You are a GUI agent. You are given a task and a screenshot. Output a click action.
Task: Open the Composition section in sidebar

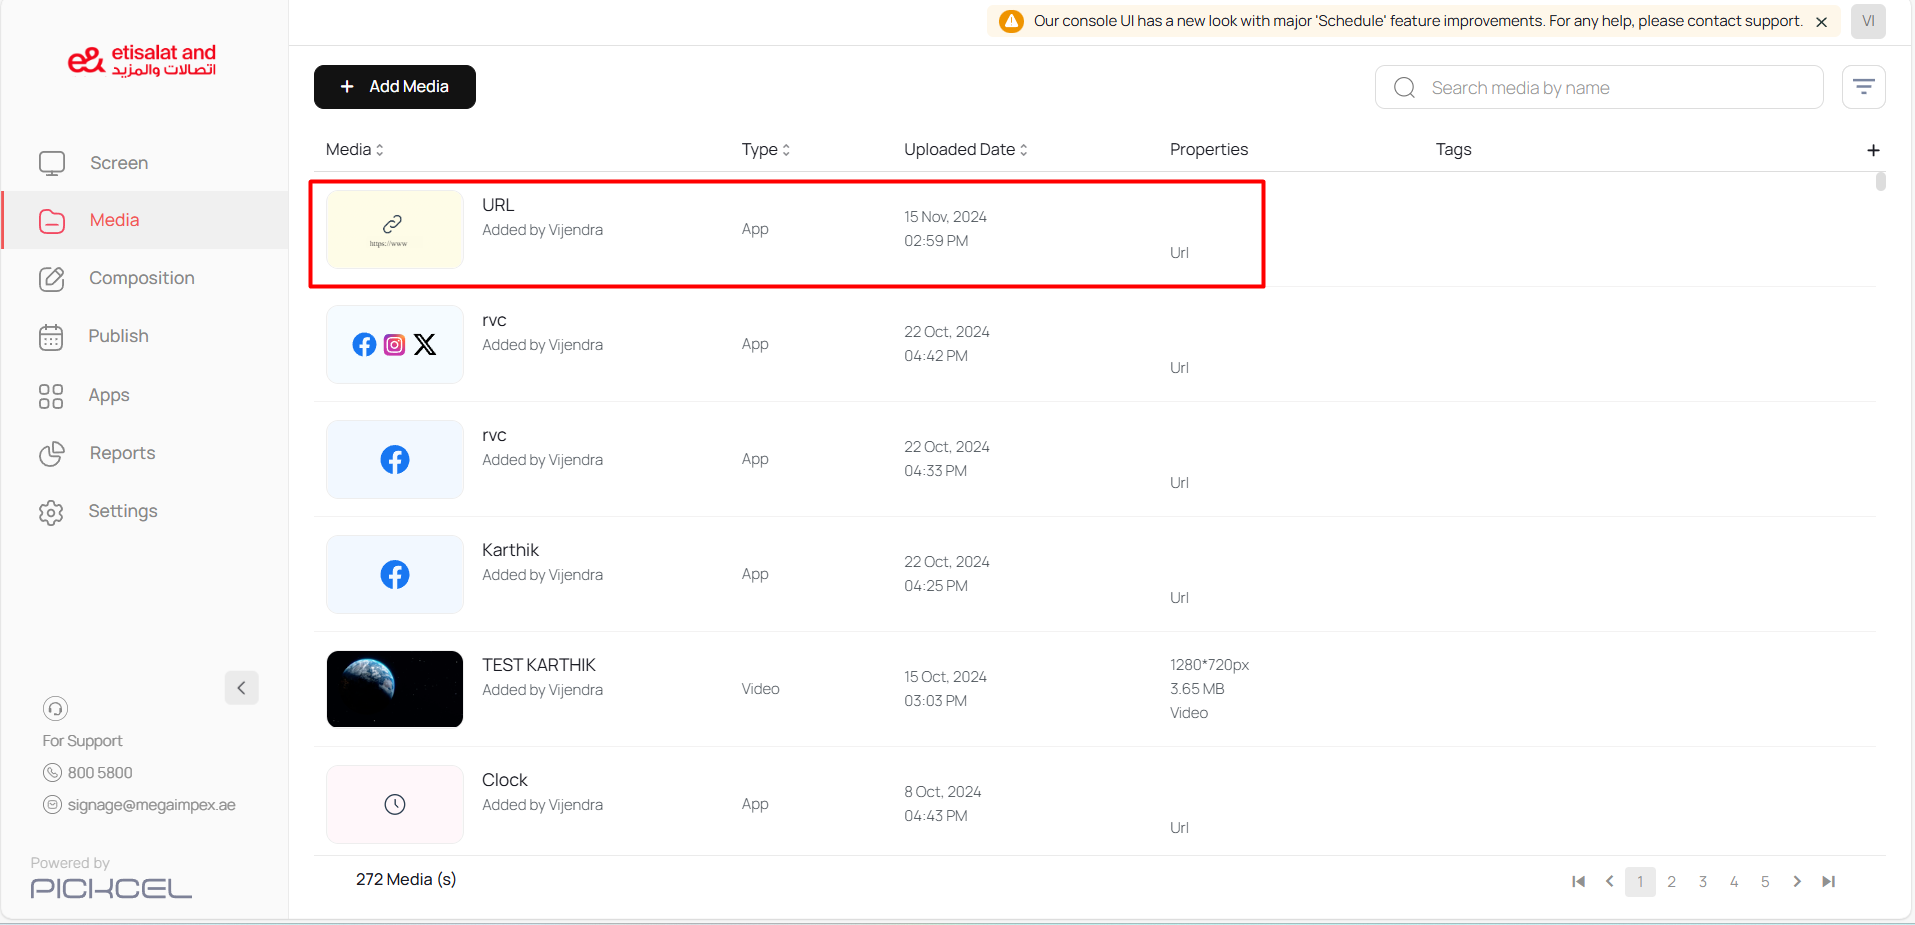pyautogui.click(x=141, y=278)
